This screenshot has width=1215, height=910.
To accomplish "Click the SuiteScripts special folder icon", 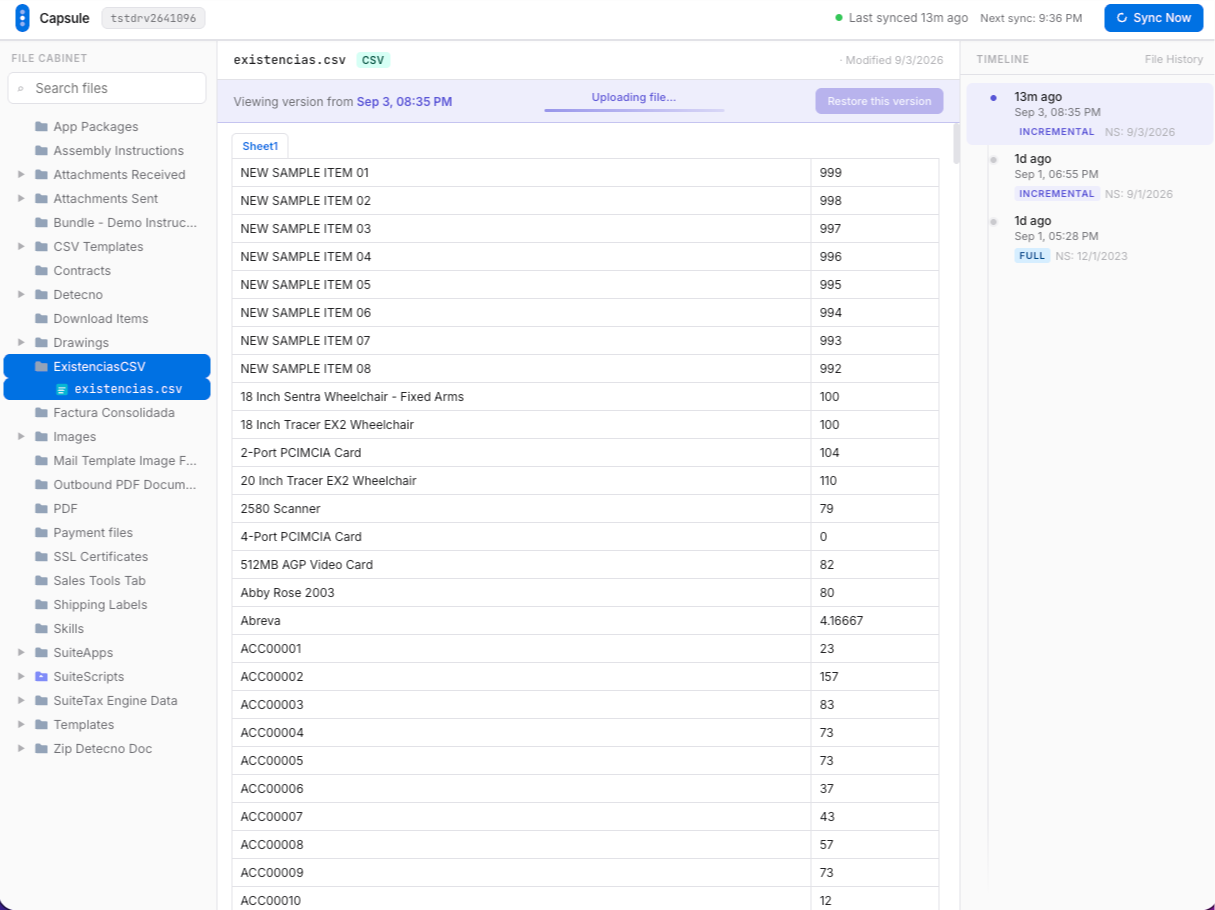I will pos(41,677).
